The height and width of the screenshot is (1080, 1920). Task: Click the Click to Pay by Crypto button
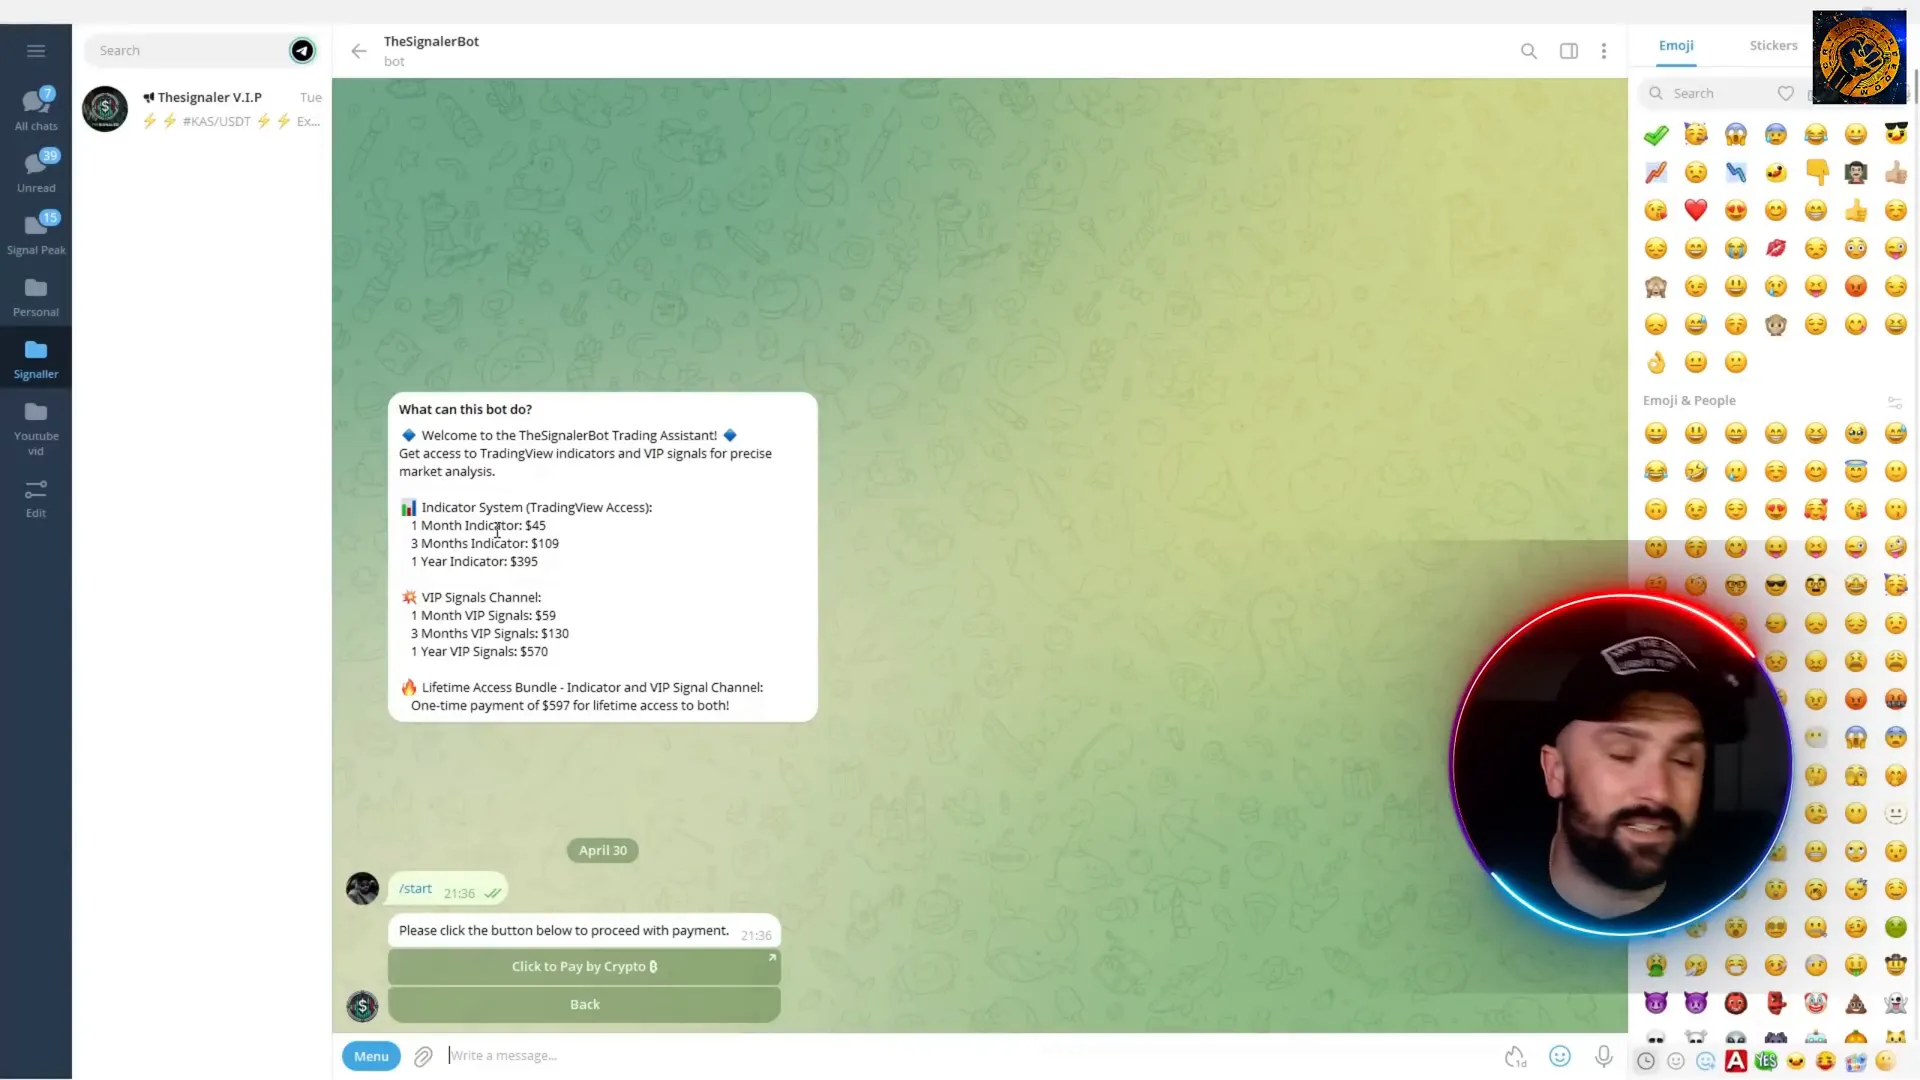click(x=584, y=967)
